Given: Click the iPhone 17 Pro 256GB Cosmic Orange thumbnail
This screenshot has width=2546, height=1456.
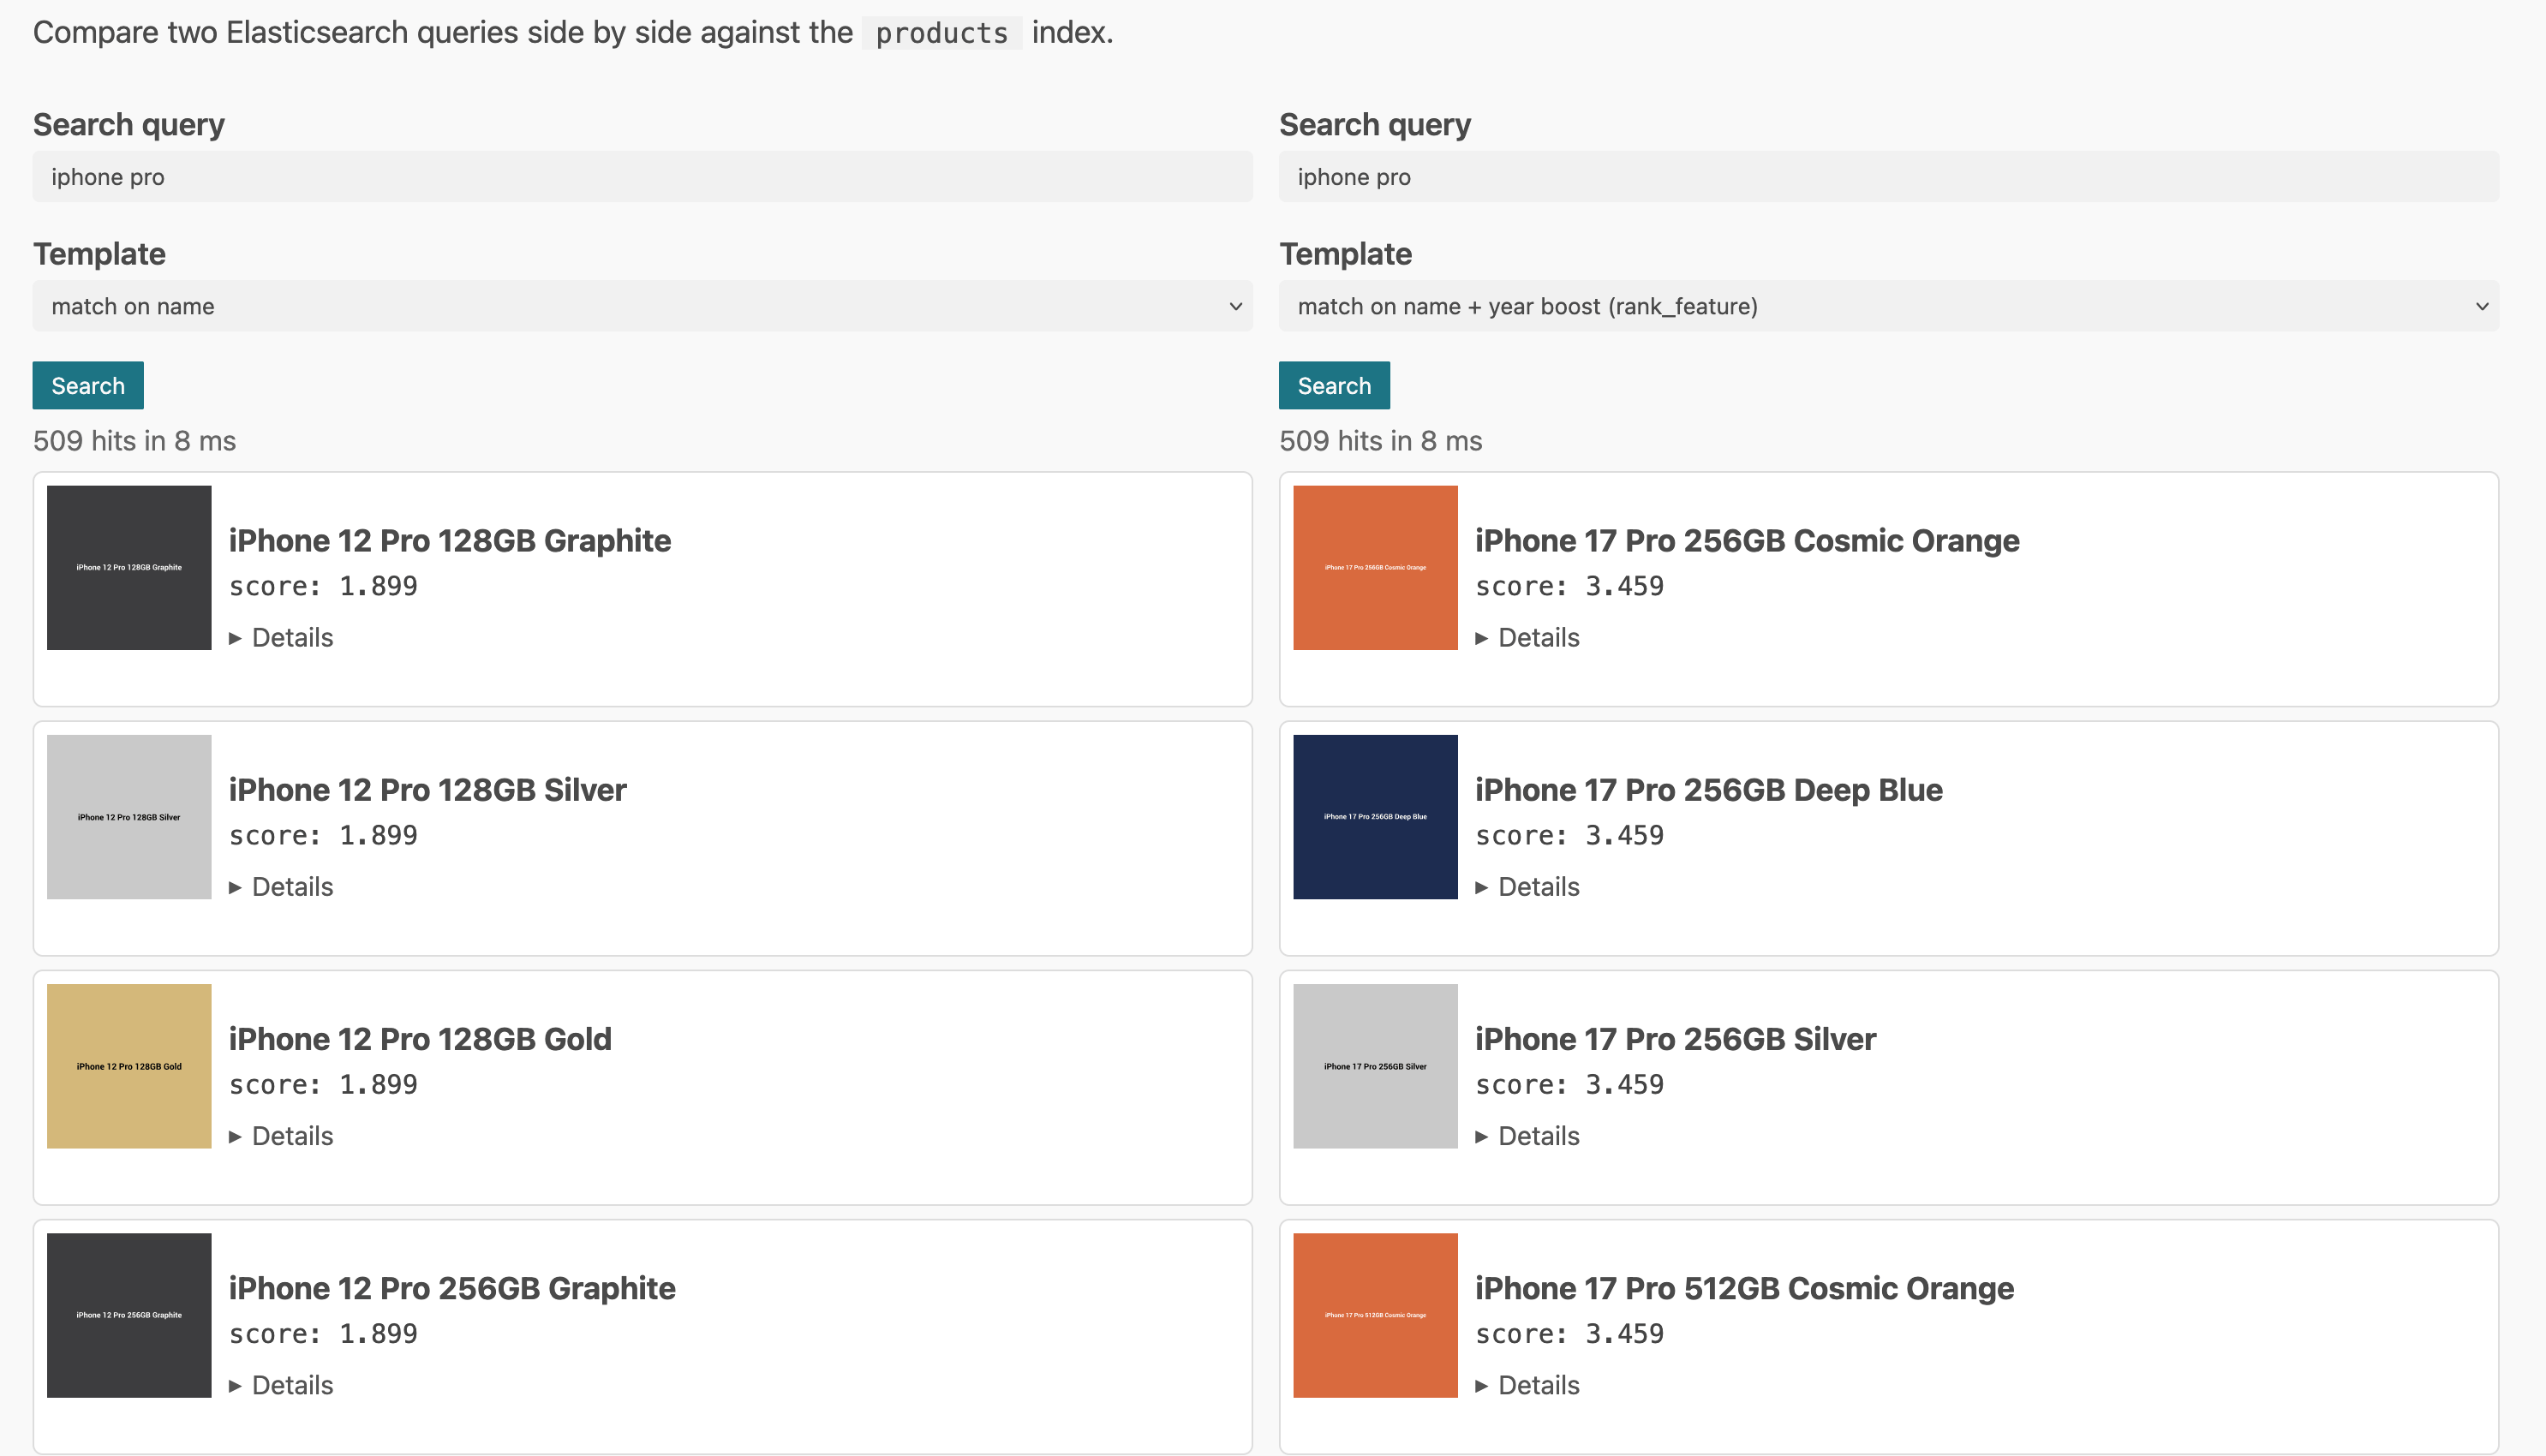Looking at the screenshot, I should coord(1375,568).
